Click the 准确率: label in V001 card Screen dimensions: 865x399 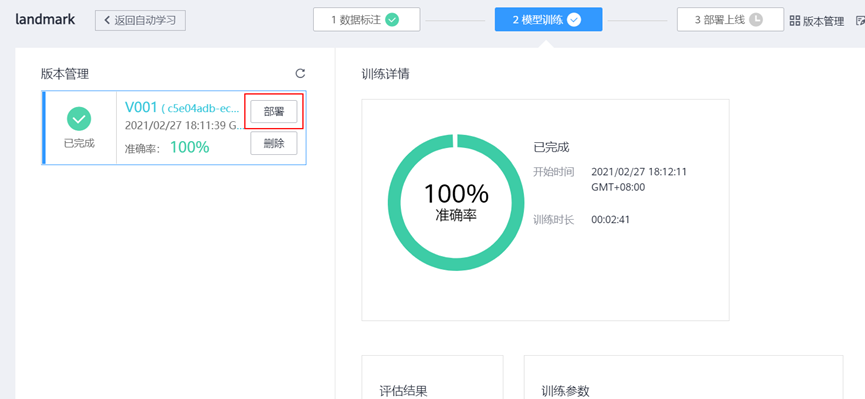[x=142, y=148]
